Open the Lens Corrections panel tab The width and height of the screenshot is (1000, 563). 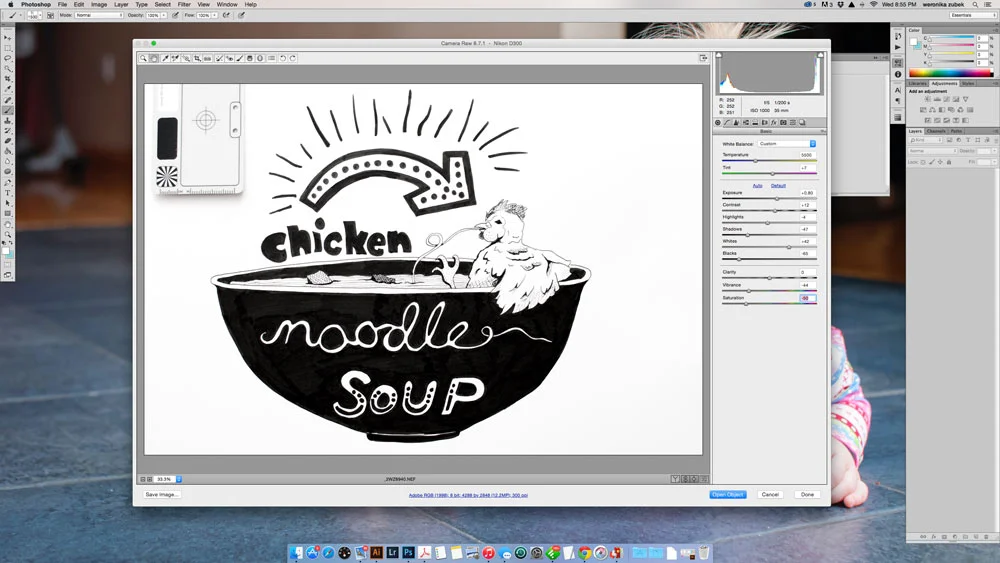[765, 122]
